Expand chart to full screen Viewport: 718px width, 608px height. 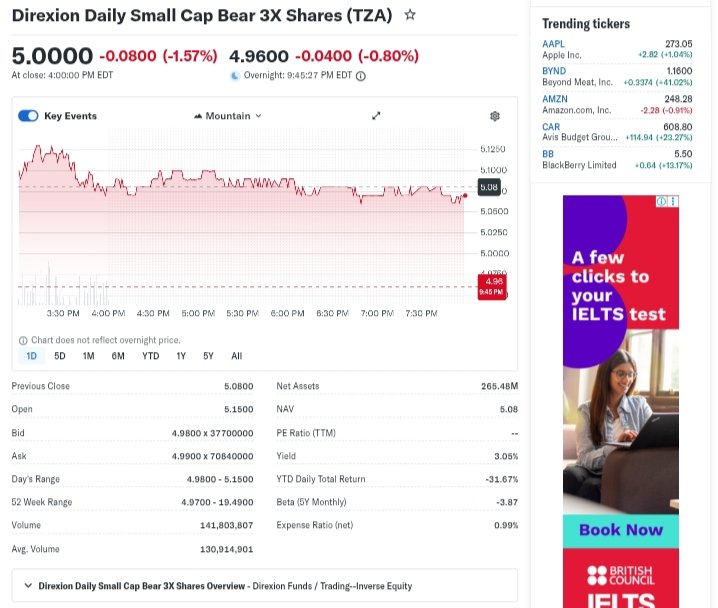tap(376, 116)
